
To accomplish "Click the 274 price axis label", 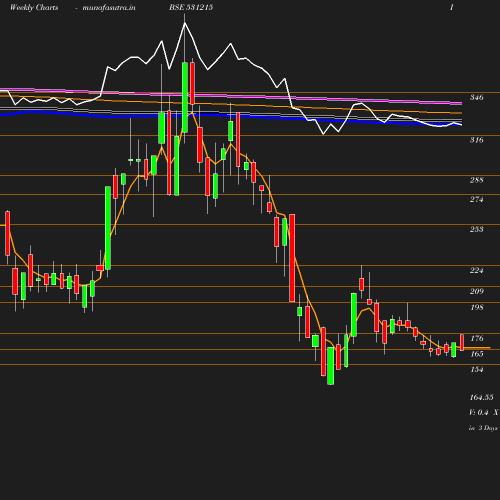I will [477, 199].
